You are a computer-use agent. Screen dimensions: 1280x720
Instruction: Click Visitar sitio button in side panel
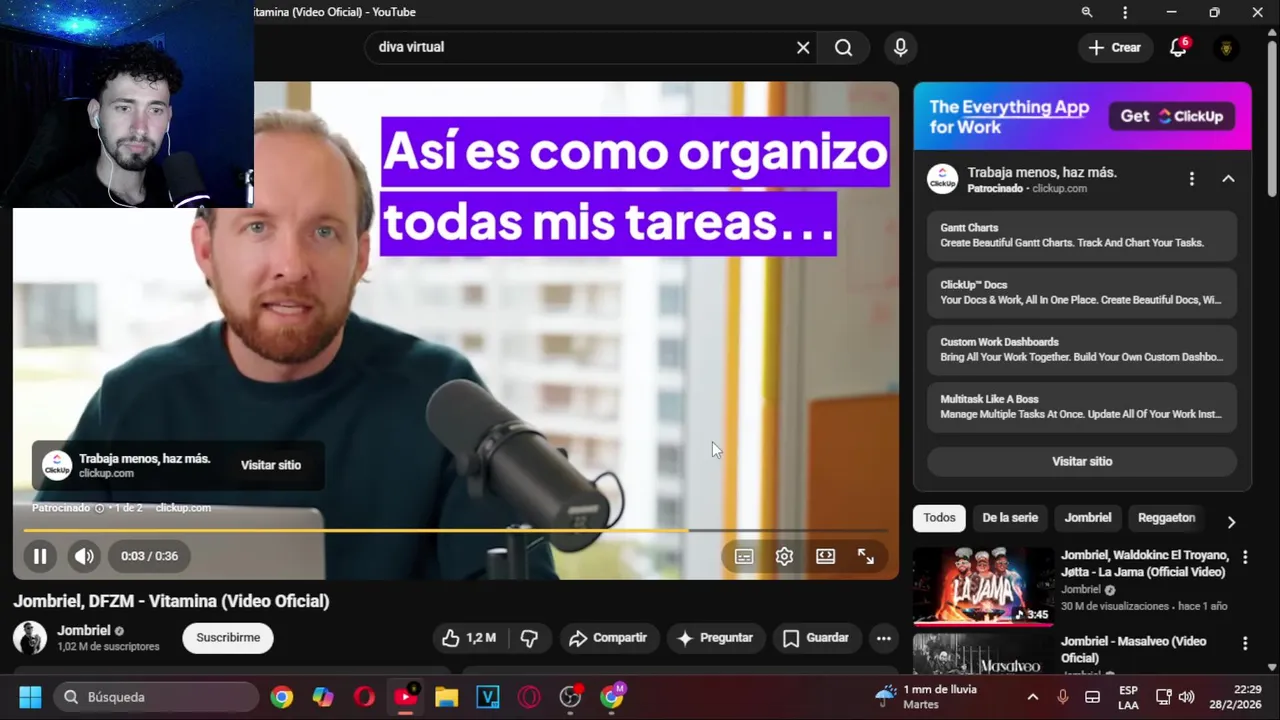click(x=1082, y=461)
